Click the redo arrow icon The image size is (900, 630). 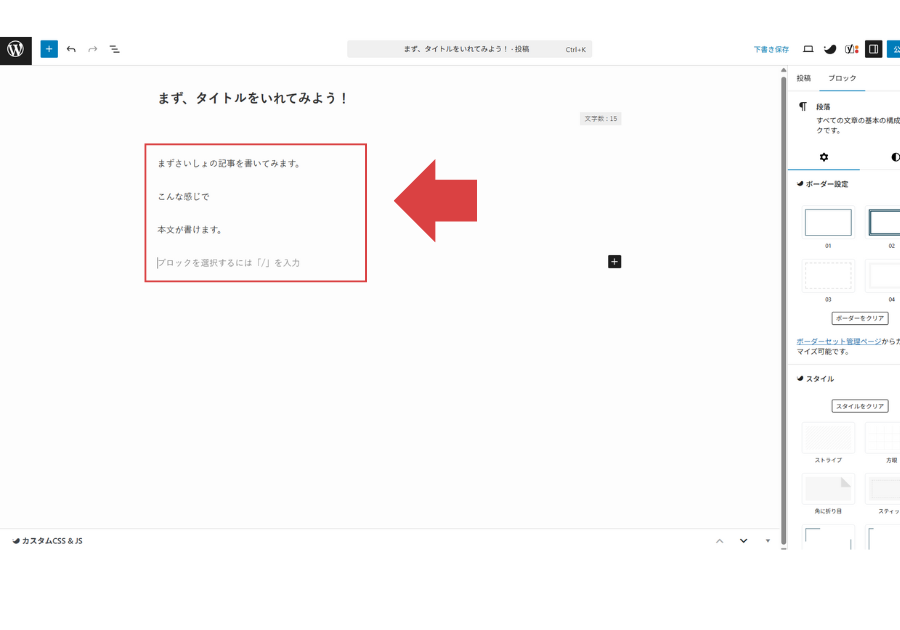pos(92,48)
